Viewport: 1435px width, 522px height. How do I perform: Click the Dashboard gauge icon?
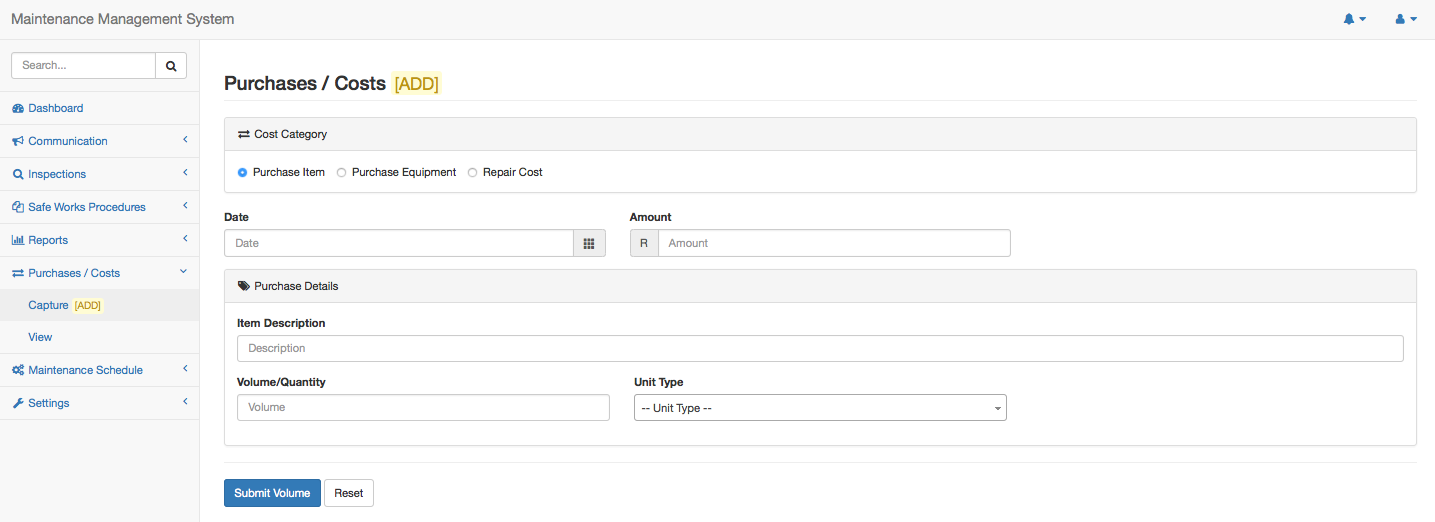[18, 108]
